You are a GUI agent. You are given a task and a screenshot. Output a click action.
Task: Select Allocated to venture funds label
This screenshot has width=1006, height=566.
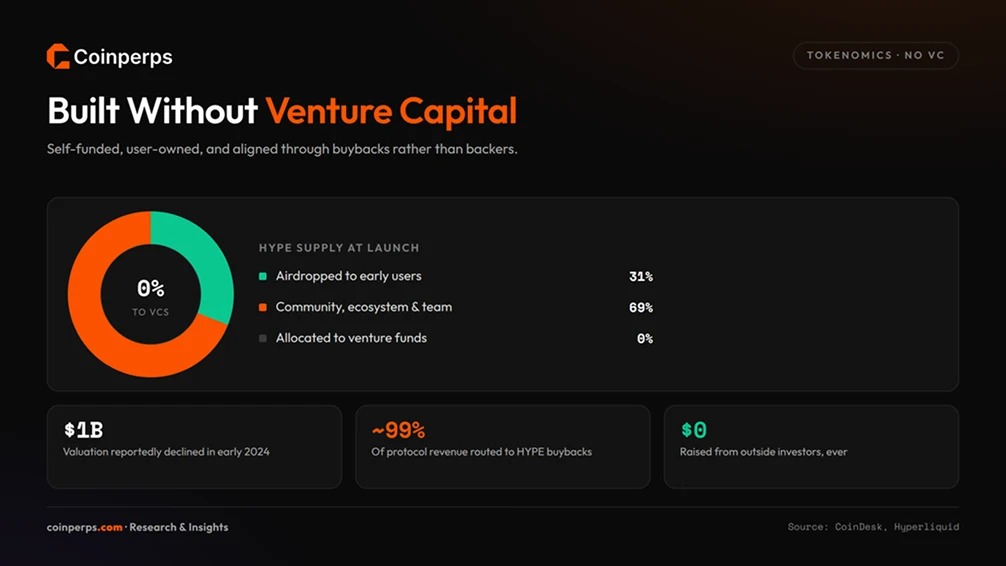click(x=351, y=338)
